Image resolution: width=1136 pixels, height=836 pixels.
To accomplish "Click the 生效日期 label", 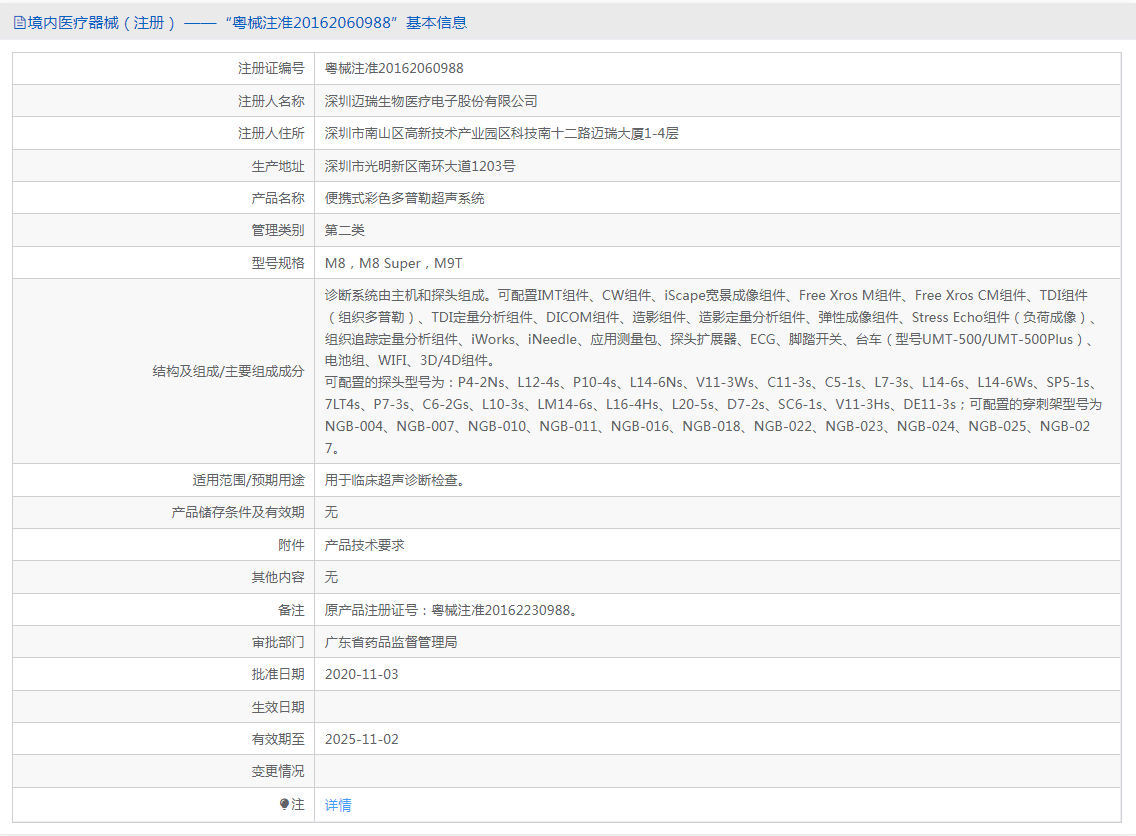I will (278, 708).
